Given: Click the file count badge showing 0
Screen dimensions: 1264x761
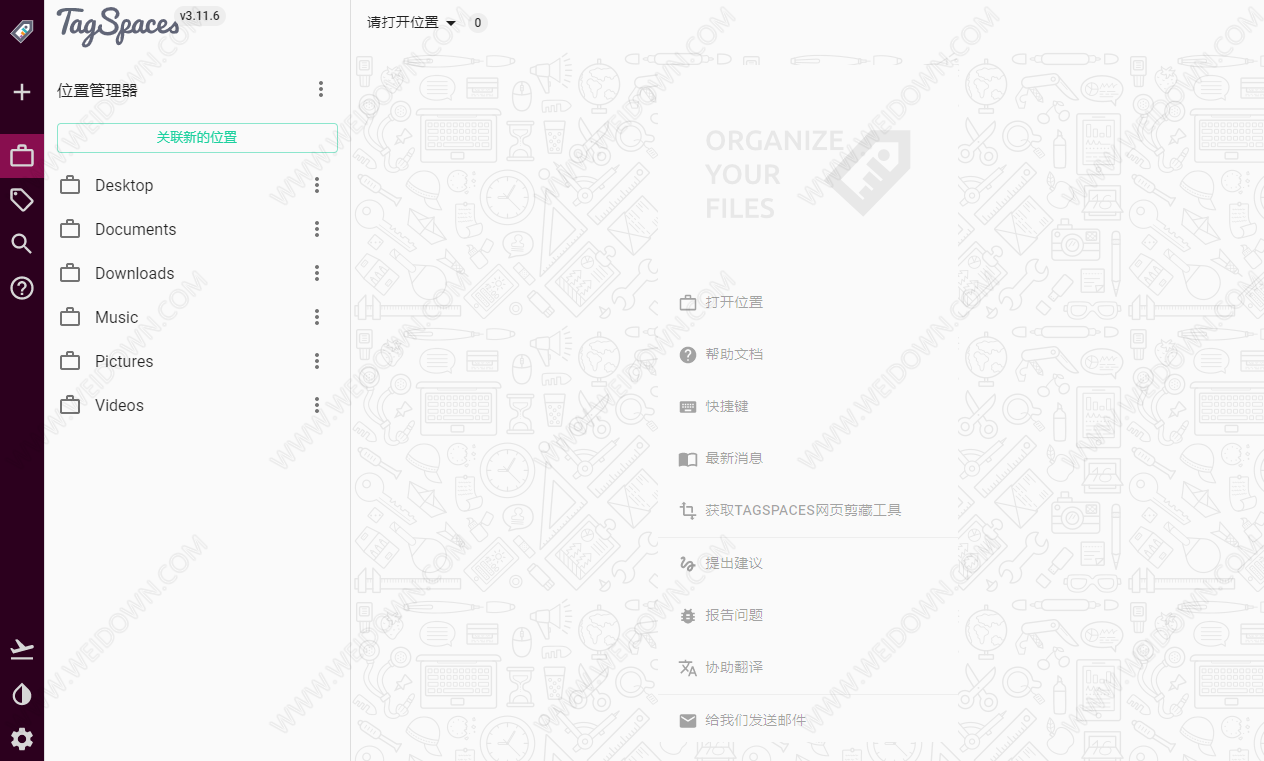Looking at the screenshot, I should click(477, 22).
